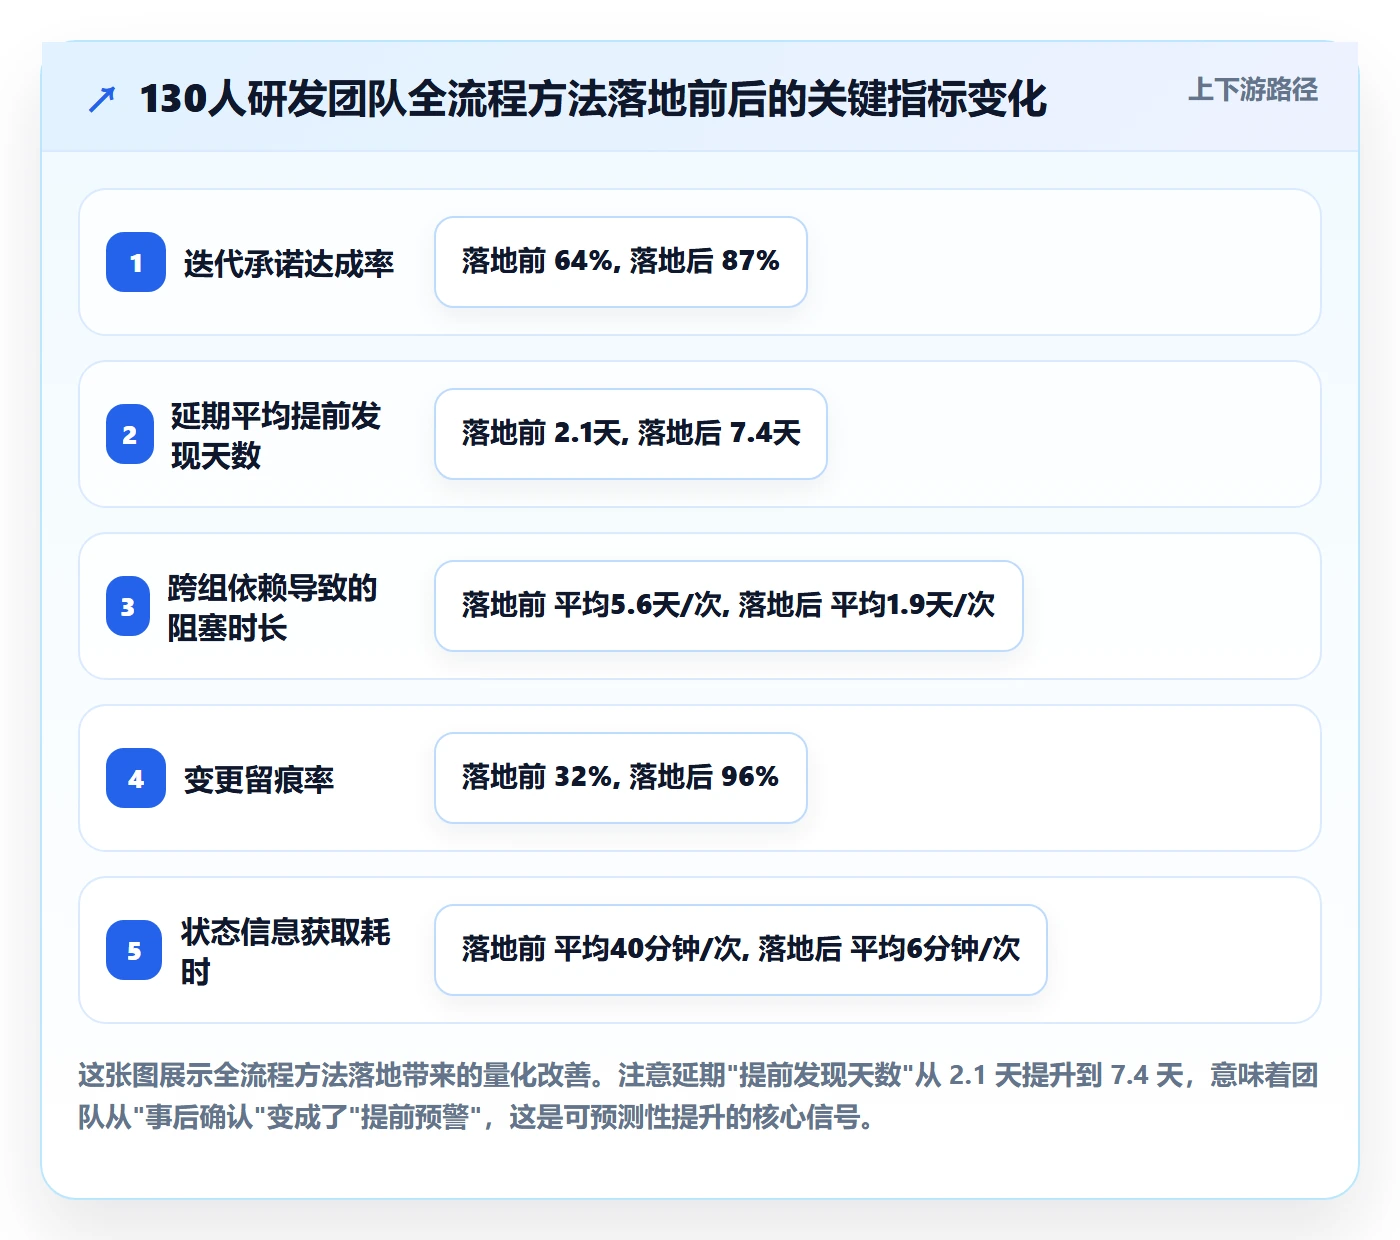Click the 延期平均提前发现天数 label
The height and width of the screenshot is (1240, 1400).
(x=276, y=435)
